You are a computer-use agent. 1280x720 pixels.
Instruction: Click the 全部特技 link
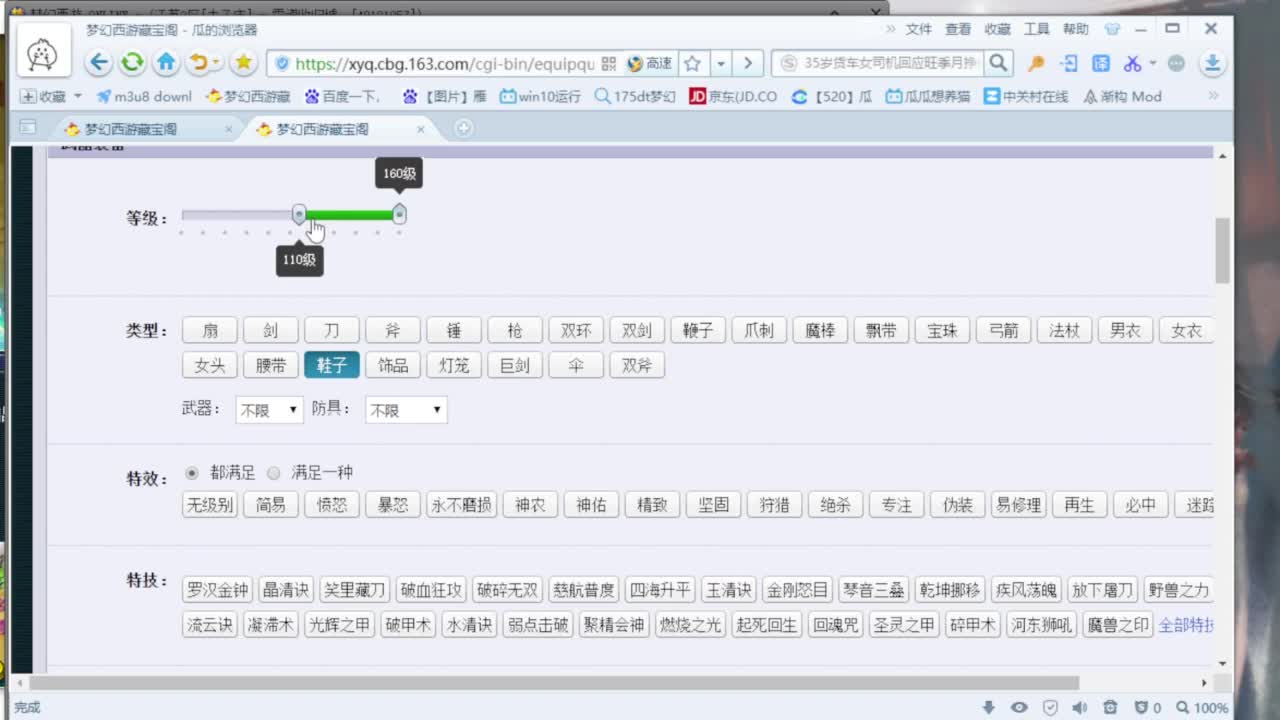[1186, 626]
